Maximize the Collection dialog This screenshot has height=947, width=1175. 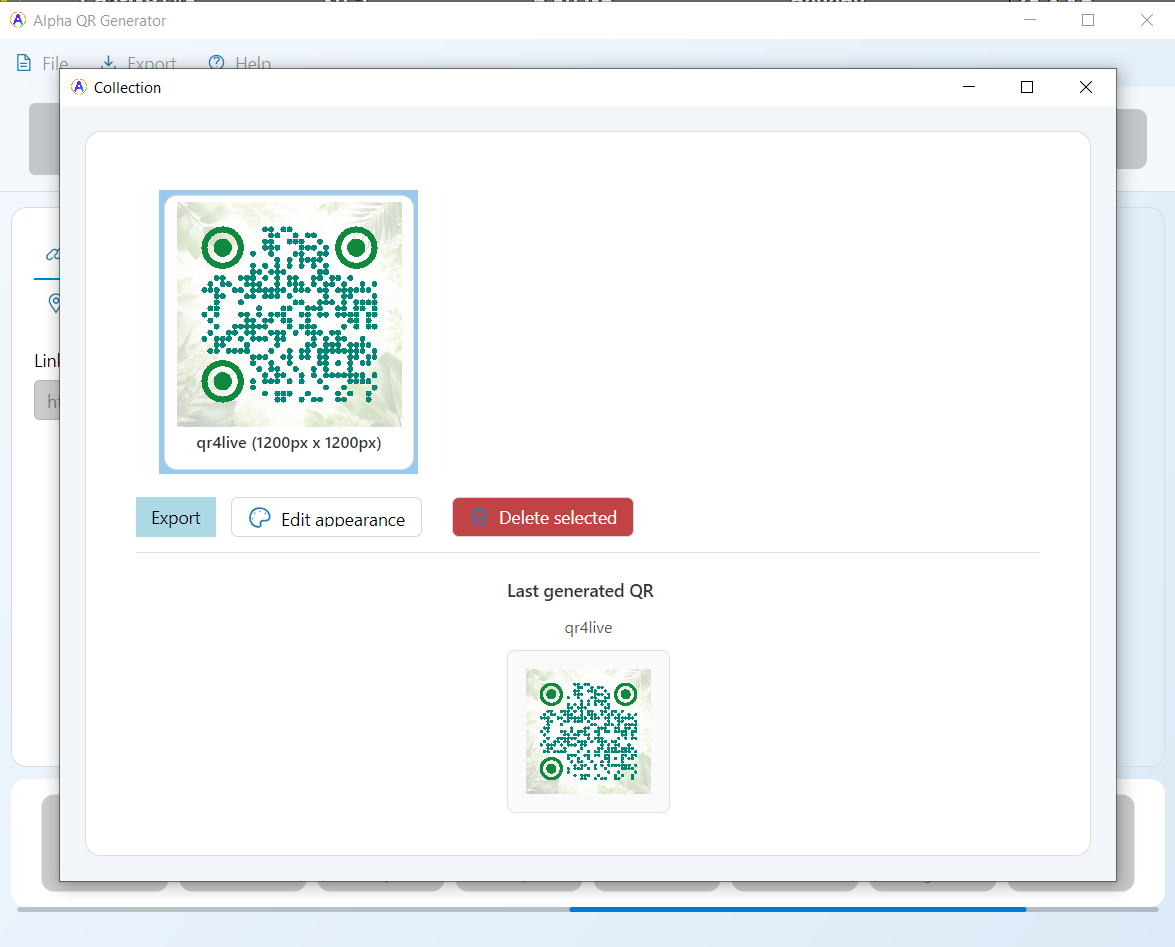click(1027, 87)
